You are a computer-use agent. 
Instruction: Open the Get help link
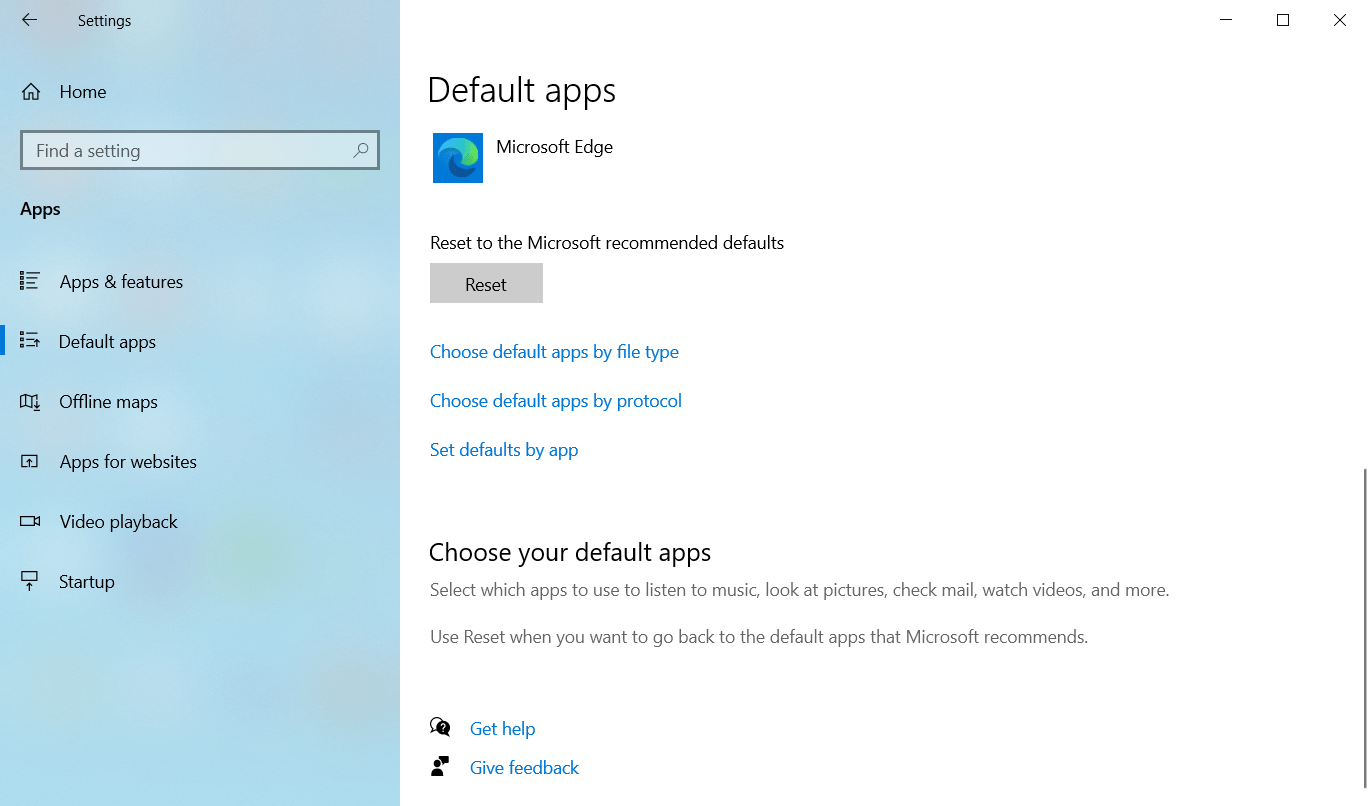(502, 729)
